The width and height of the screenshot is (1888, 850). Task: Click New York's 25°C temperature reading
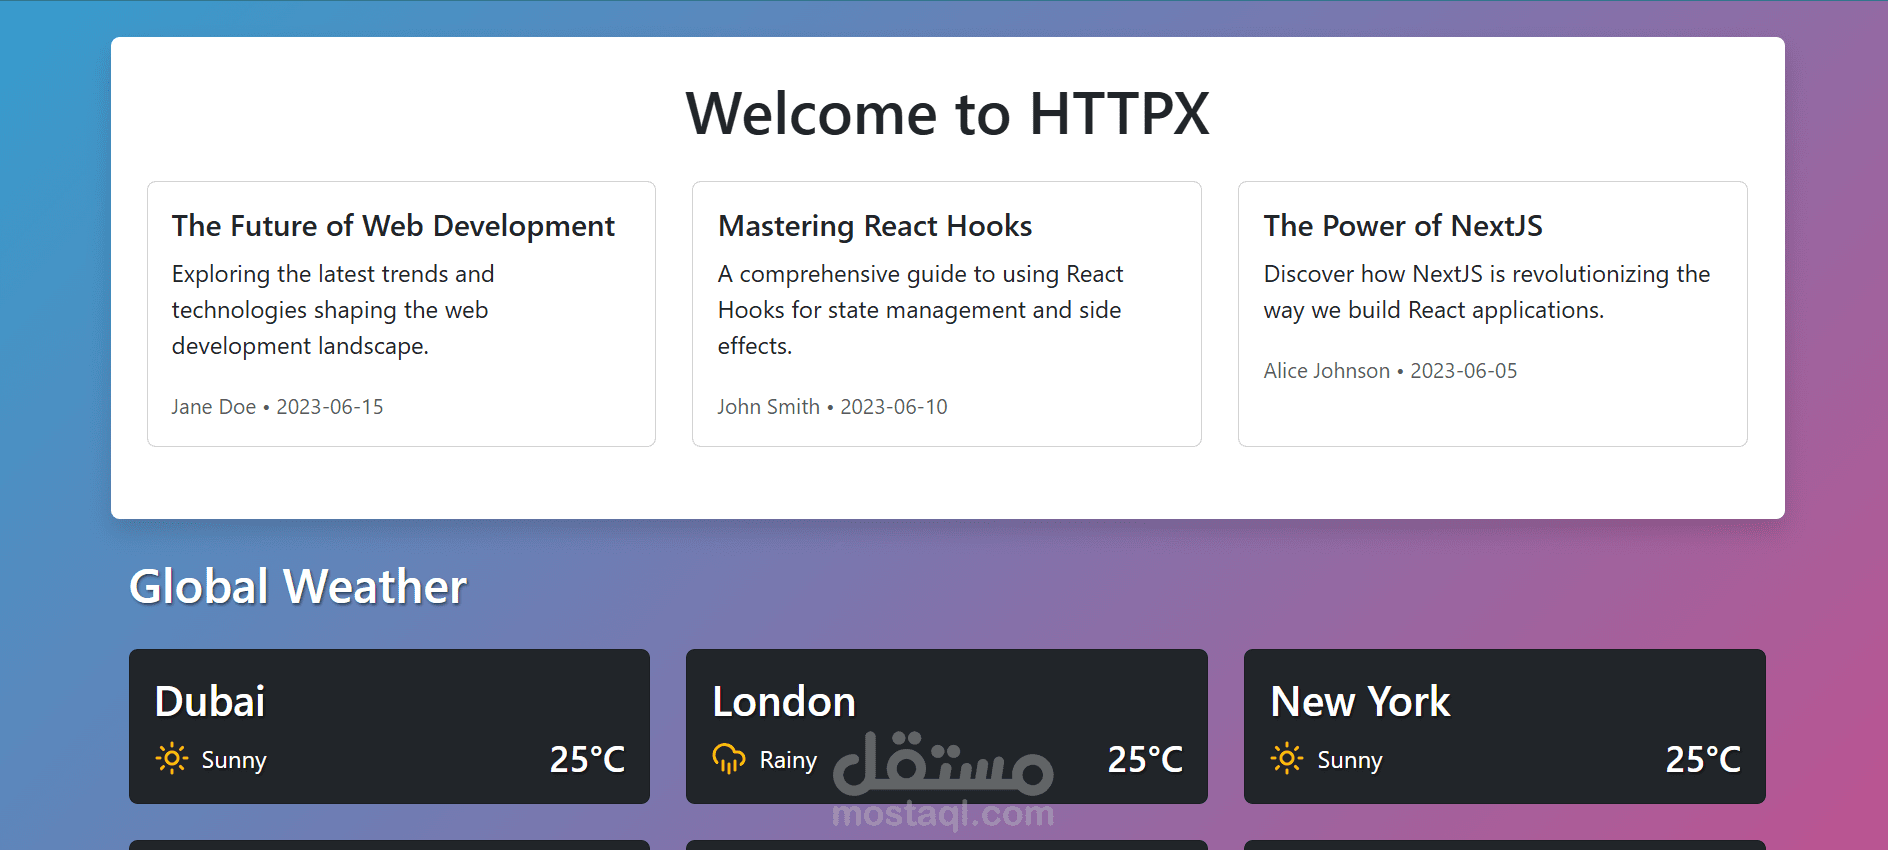pyautogui.click(x=1703, y=760)
